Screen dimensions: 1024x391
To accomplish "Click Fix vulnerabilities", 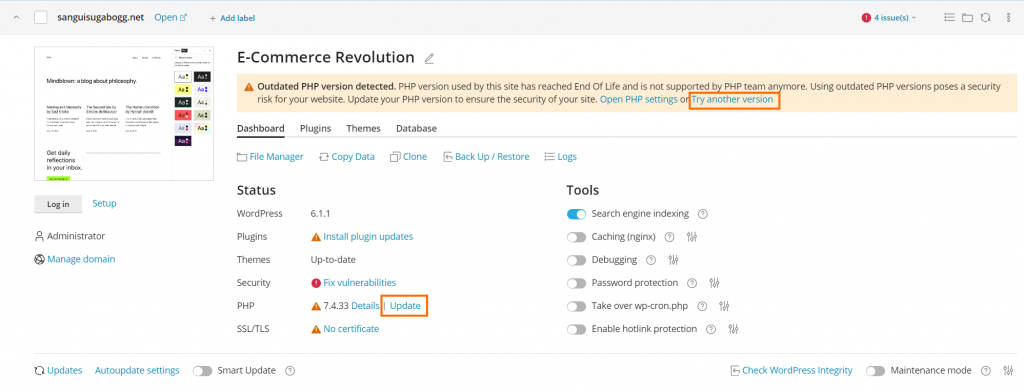I will (360, 283).
